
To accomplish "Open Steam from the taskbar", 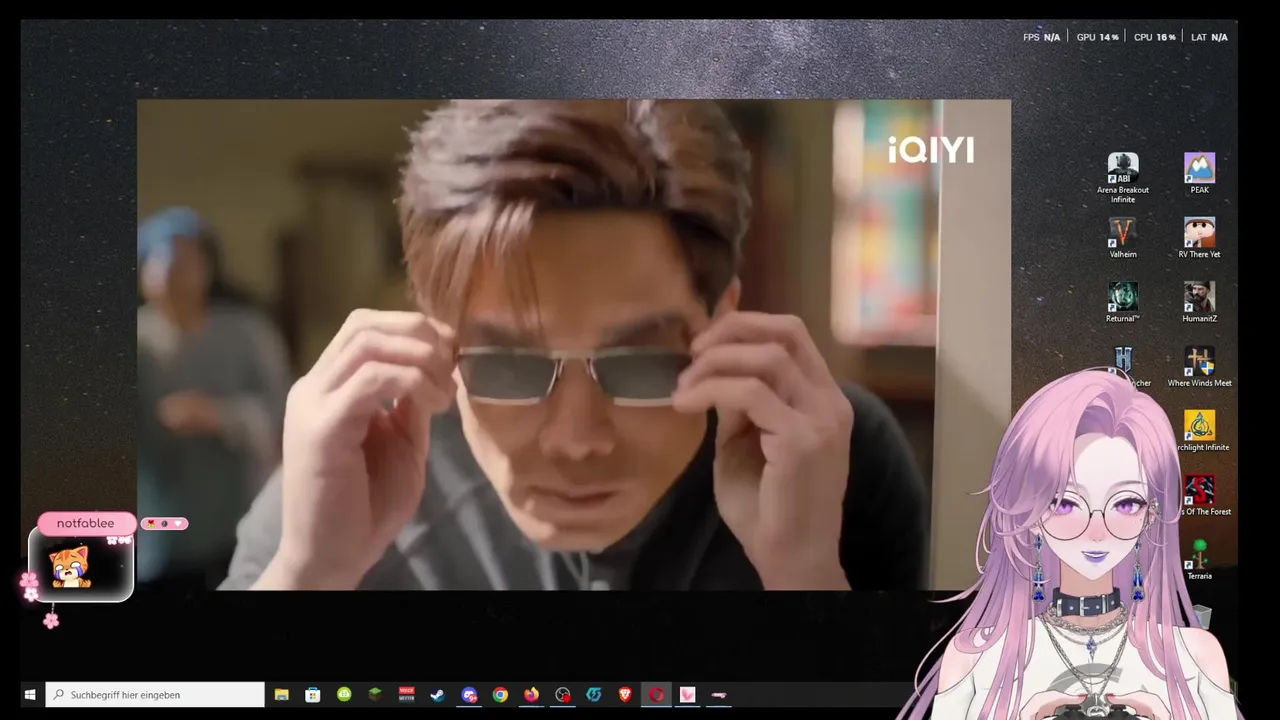I will coord(437,694).
